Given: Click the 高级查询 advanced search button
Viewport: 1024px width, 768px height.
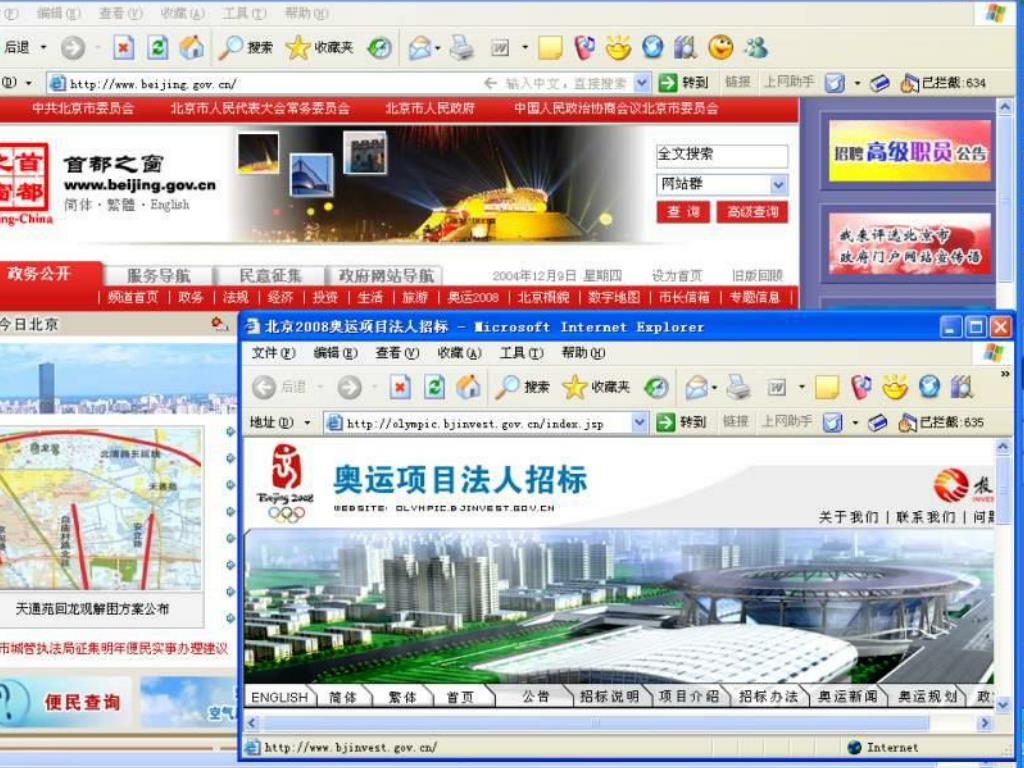Looking at the screenshot, I should click(x=752, y=212).
